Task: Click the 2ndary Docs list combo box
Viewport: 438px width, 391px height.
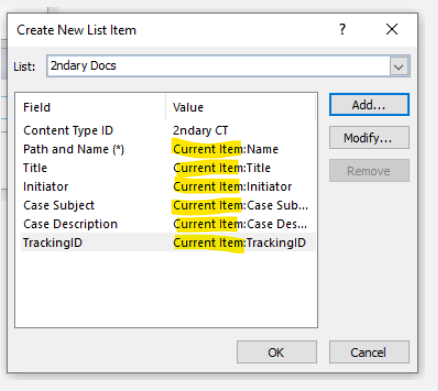Action: 228,66
